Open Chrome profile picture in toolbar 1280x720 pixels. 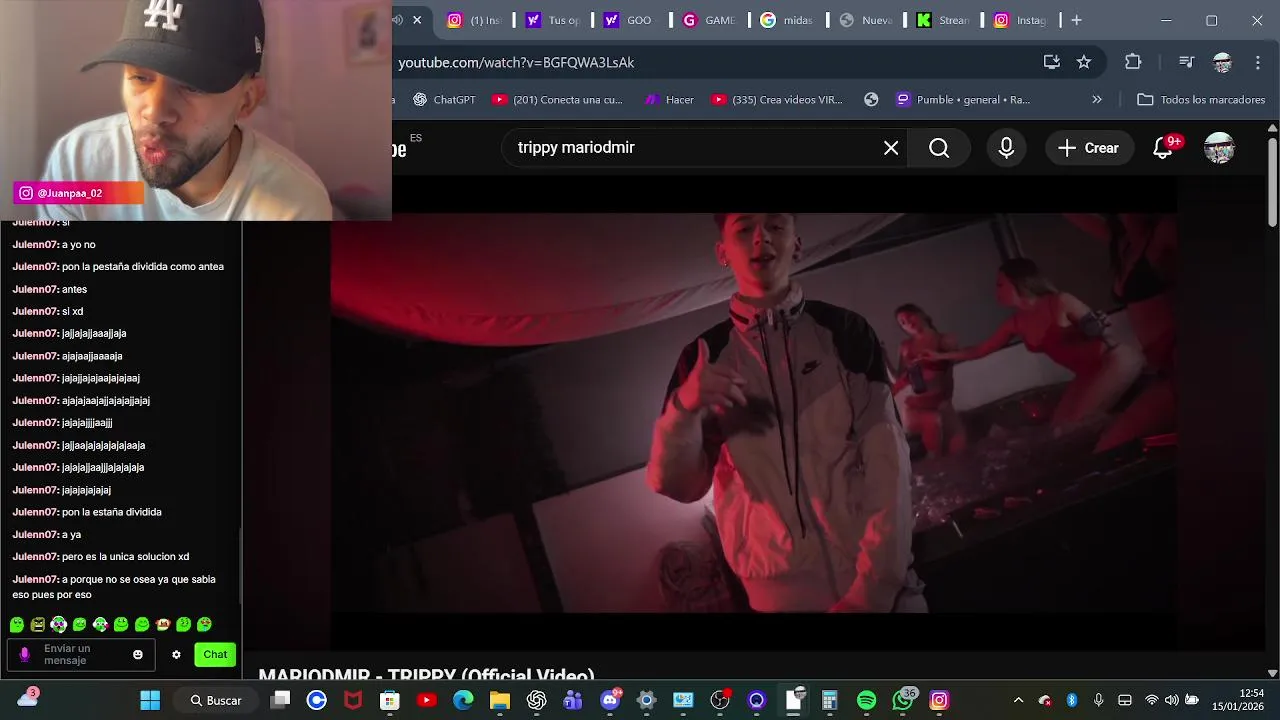point(1222,62)
